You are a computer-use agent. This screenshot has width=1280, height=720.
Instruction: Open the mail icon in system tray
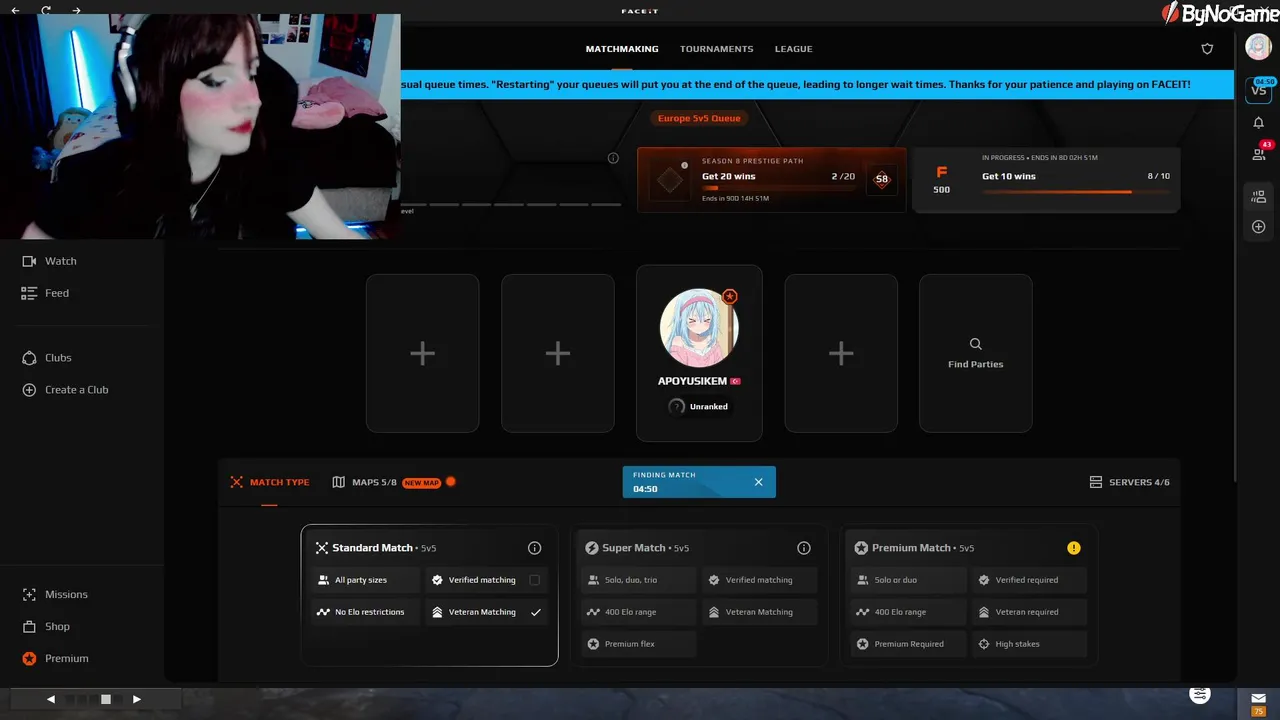(x=1258, y=697)
